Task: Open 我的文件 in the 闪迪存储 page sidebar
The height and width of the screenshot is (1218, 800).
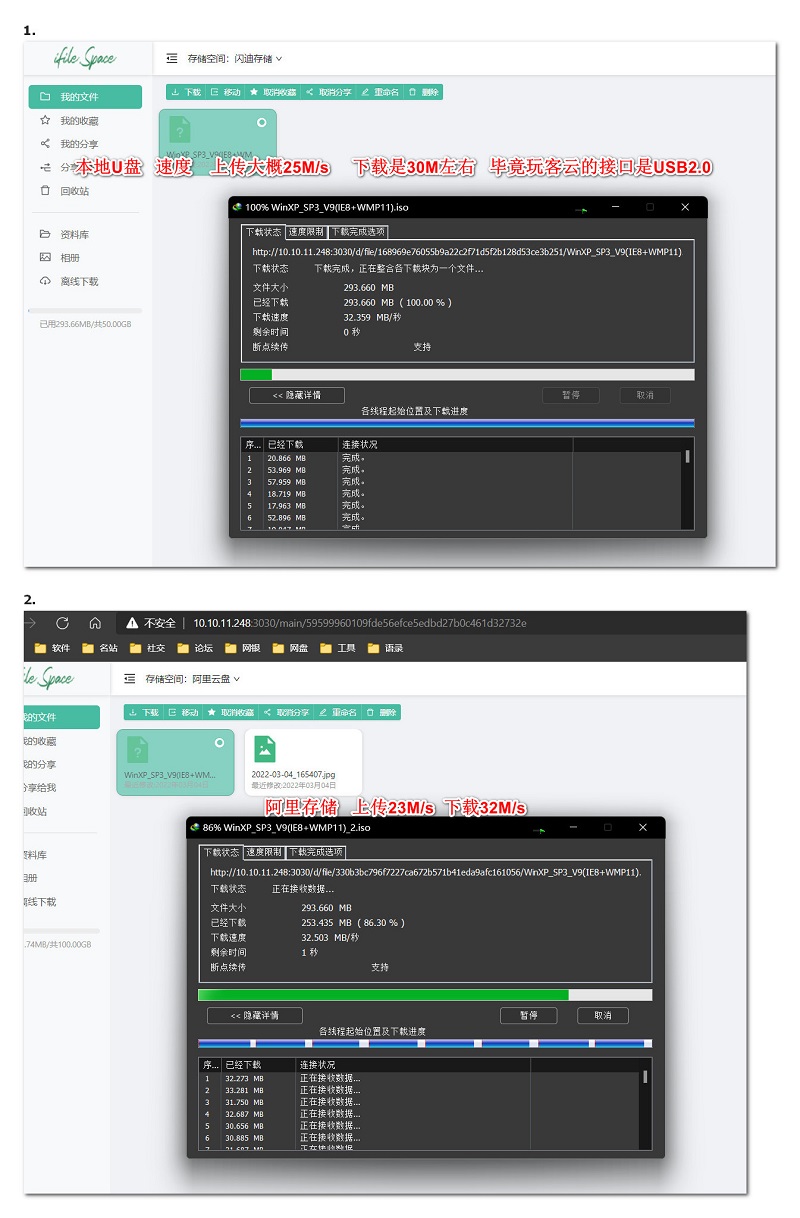Action: [x=85, y=97]
